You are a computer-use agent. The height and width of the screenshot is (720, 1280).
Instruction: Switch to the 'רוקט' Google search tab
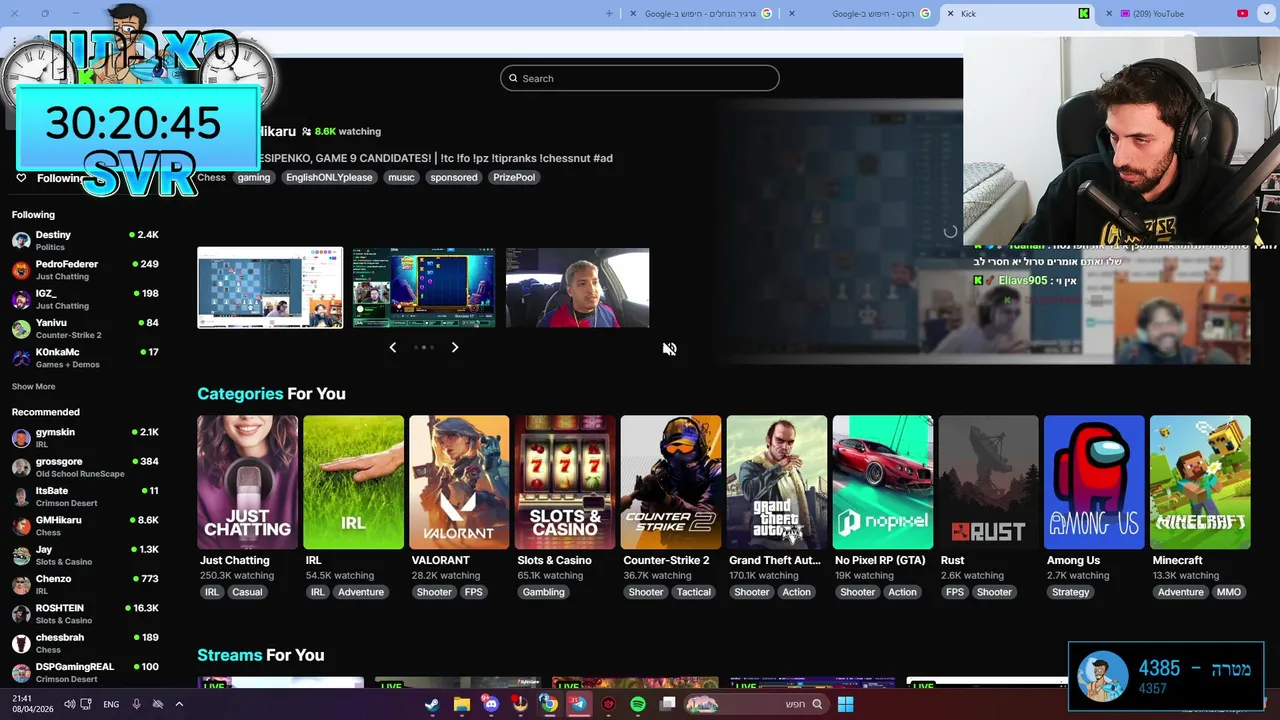(x=860, y=14)
